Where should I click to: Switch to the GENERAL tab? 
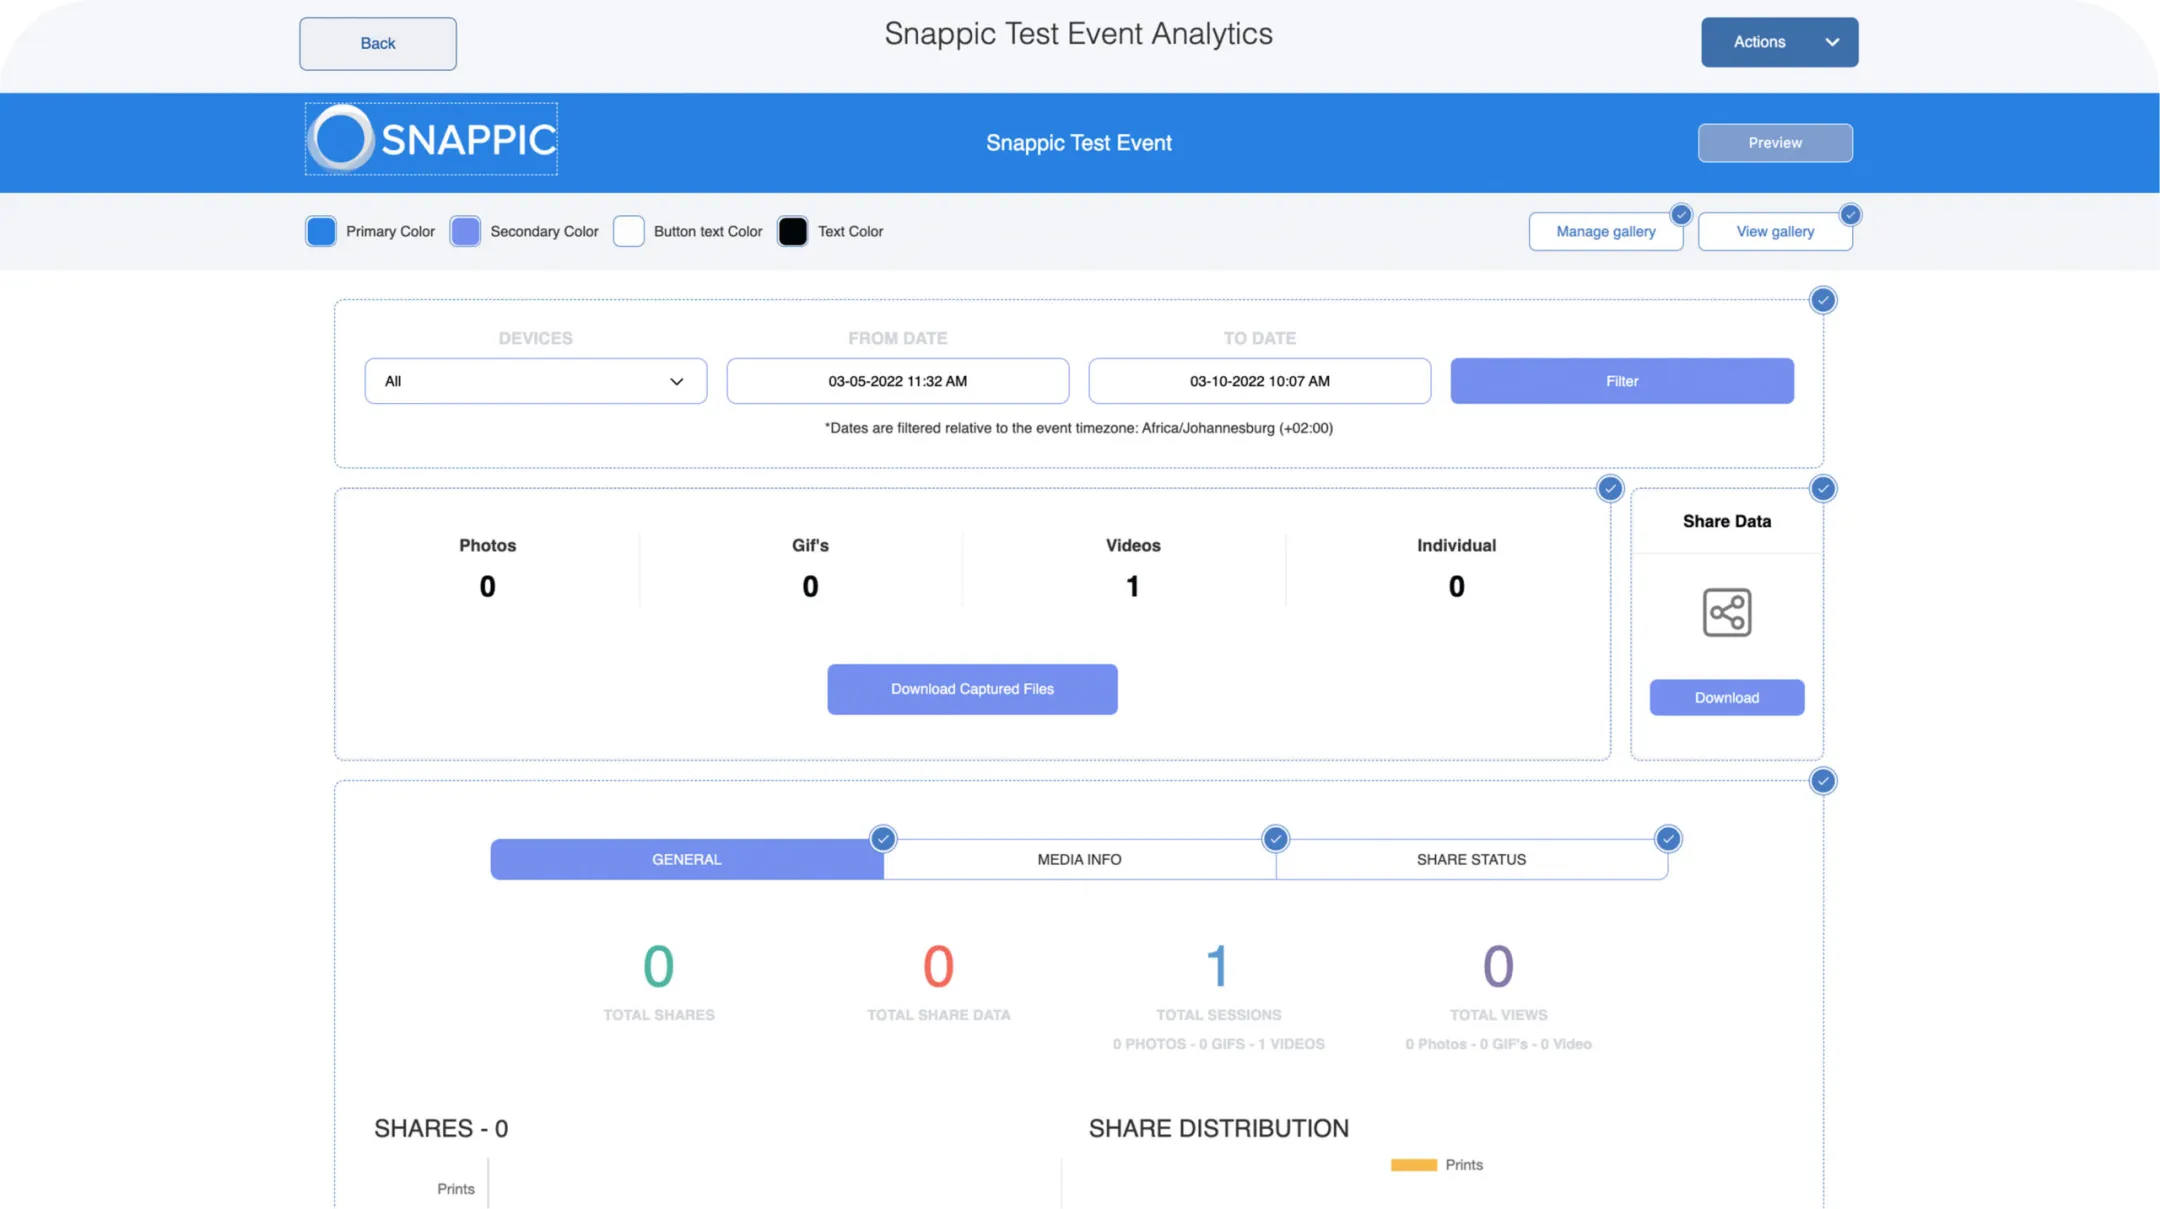click(x=686, y=860)
